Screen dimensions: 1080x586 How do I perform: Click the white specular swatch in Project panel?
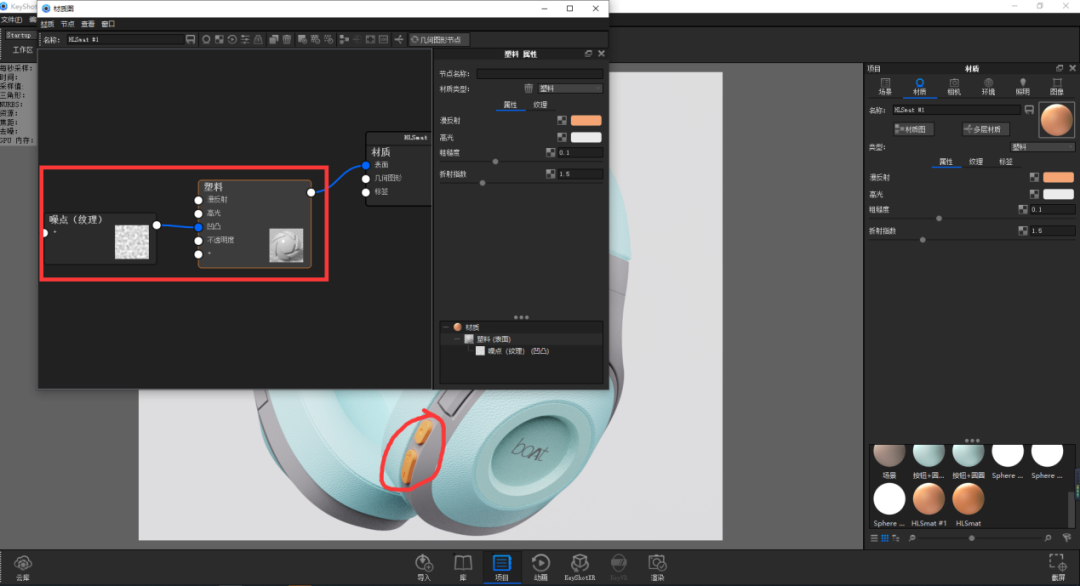1058,195
